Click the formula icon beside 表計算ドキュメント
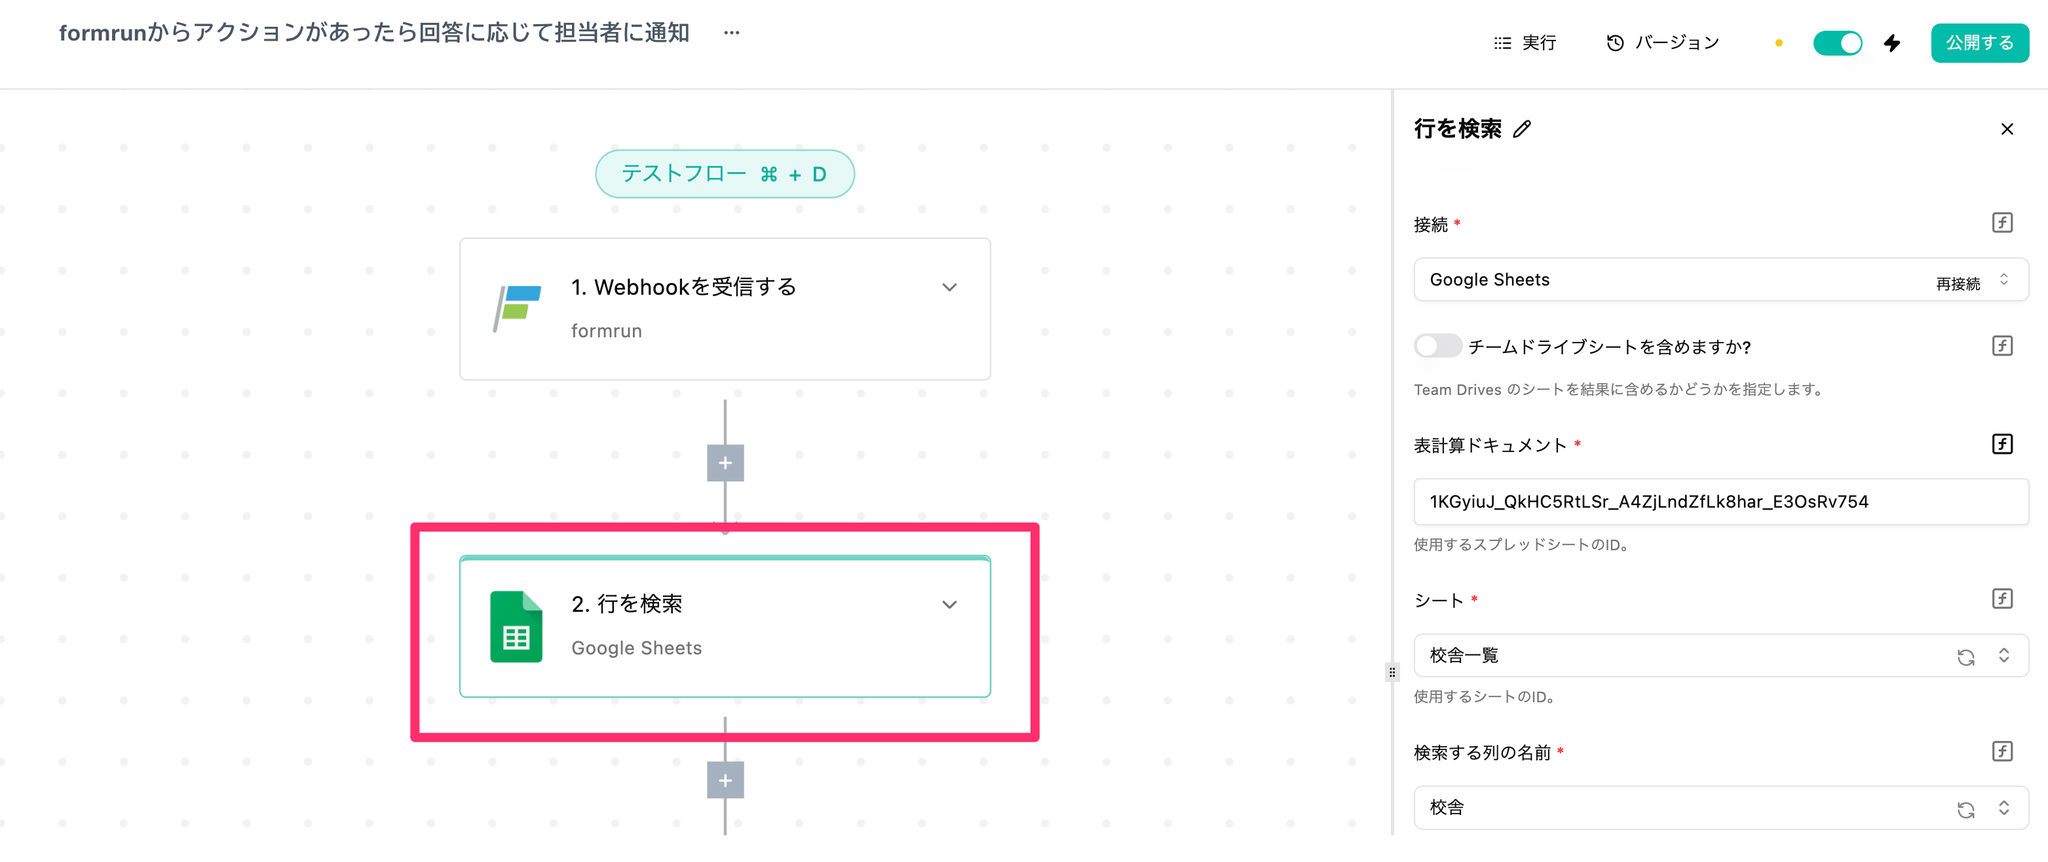 point(2001,444)
